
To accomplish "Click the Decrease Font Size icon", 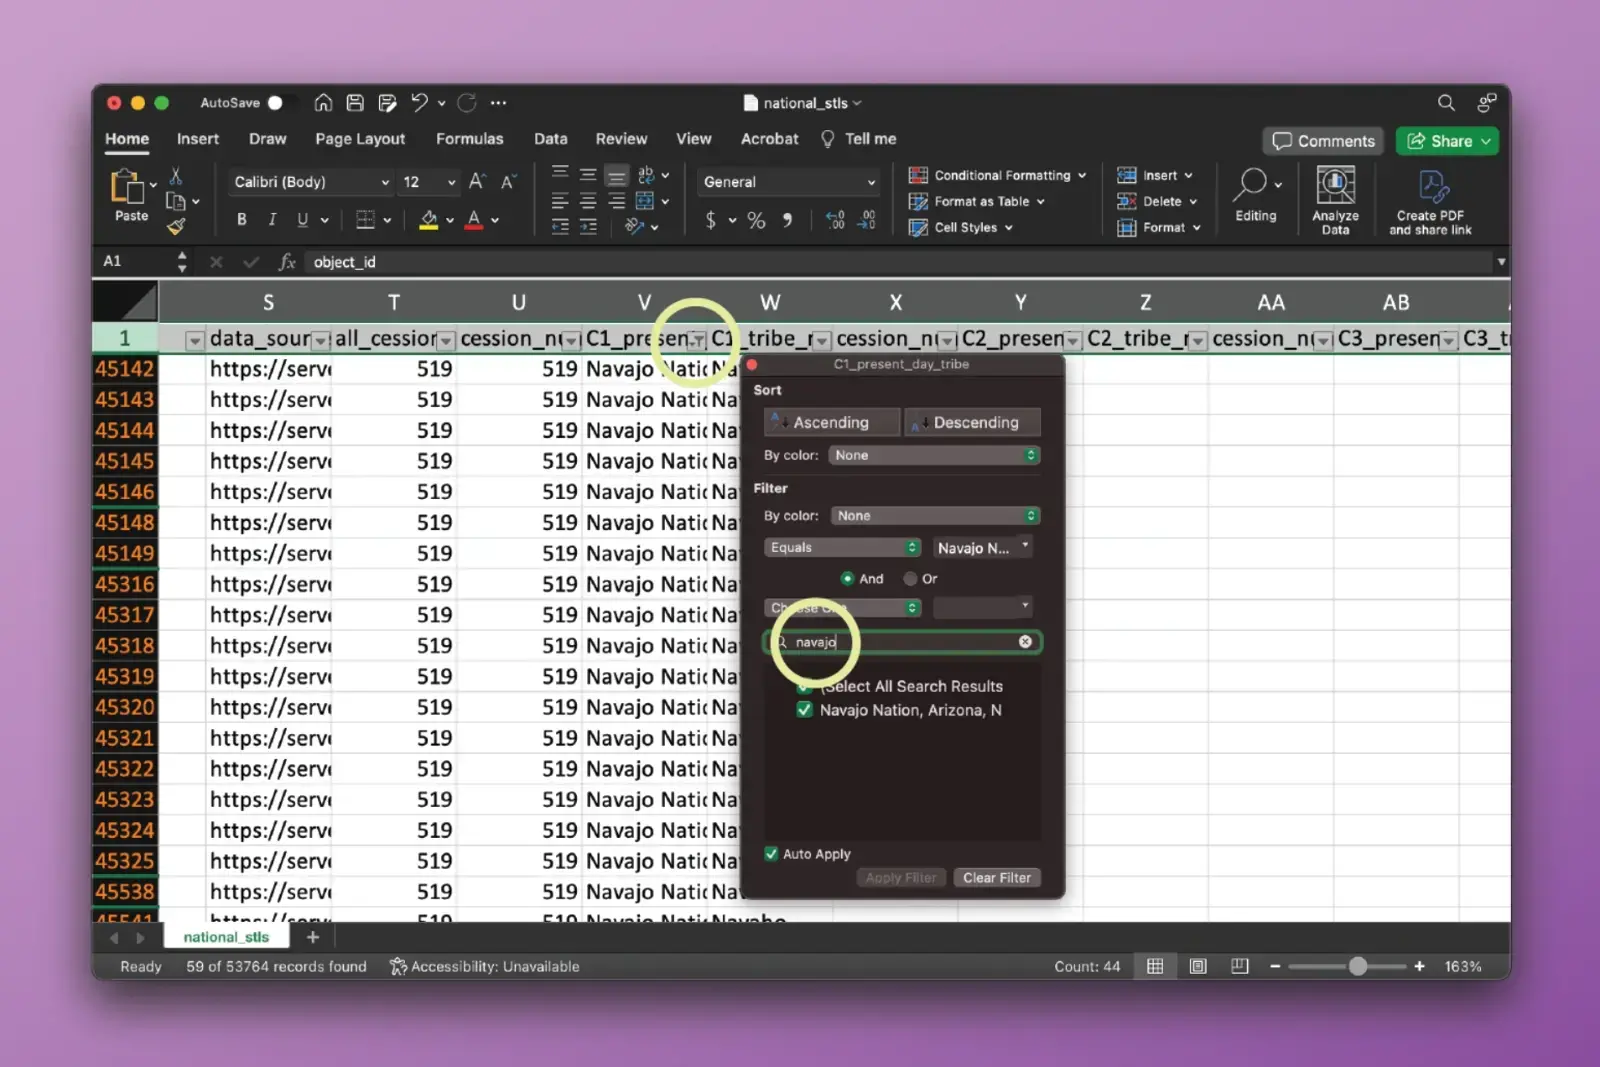I will coord(508,181).
